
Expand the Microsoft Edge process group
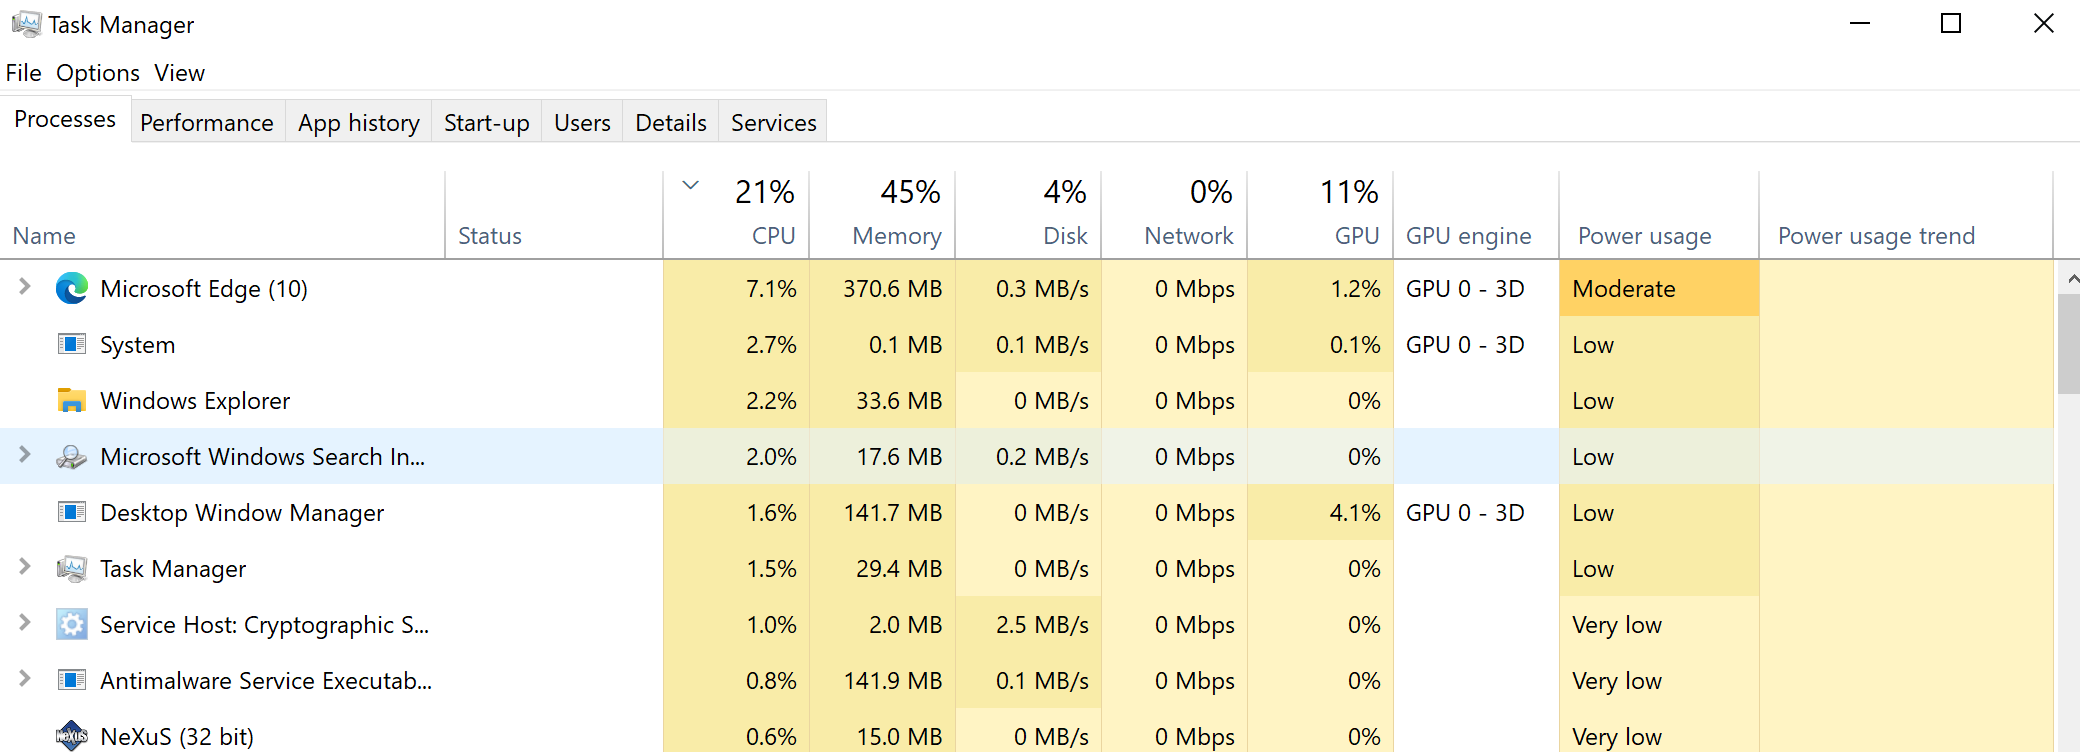[x=23, y=288]
